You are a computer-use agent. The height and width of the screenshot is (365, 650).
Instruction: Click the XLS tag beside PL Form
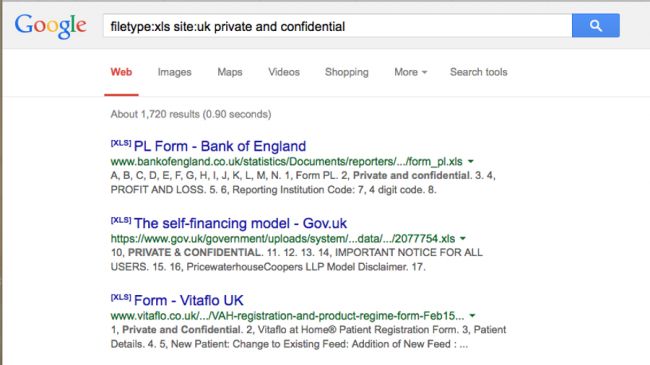pos(121,143)
